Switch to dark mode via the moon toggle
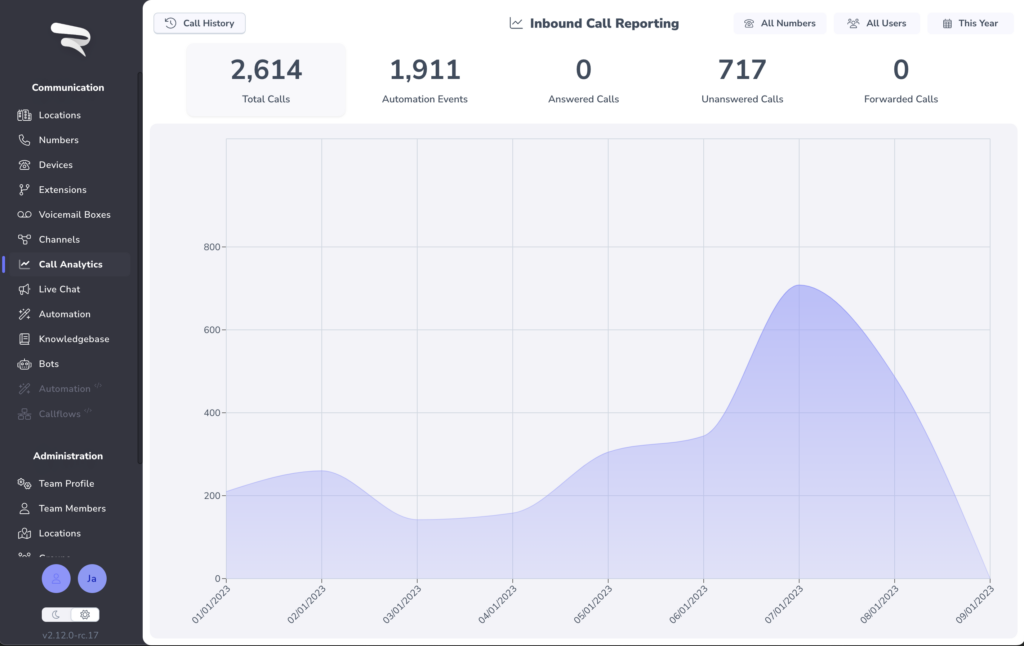 [x=56, y=615]
